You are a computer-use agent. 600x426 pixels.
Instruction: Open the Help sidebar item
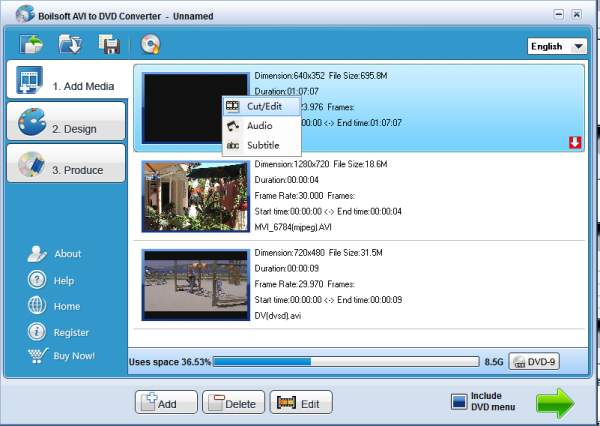(63, 281)
